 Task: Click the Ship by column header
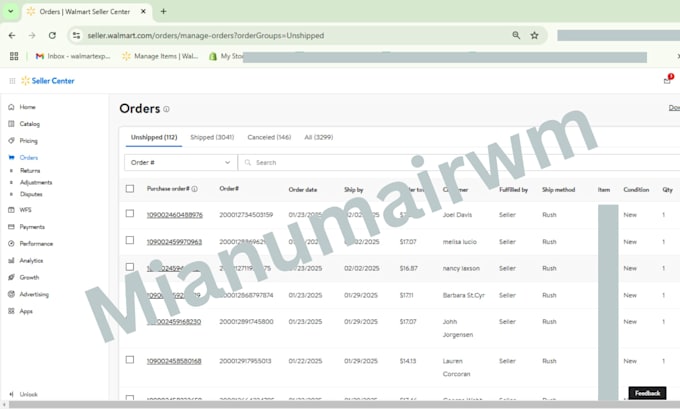[353, 190]
